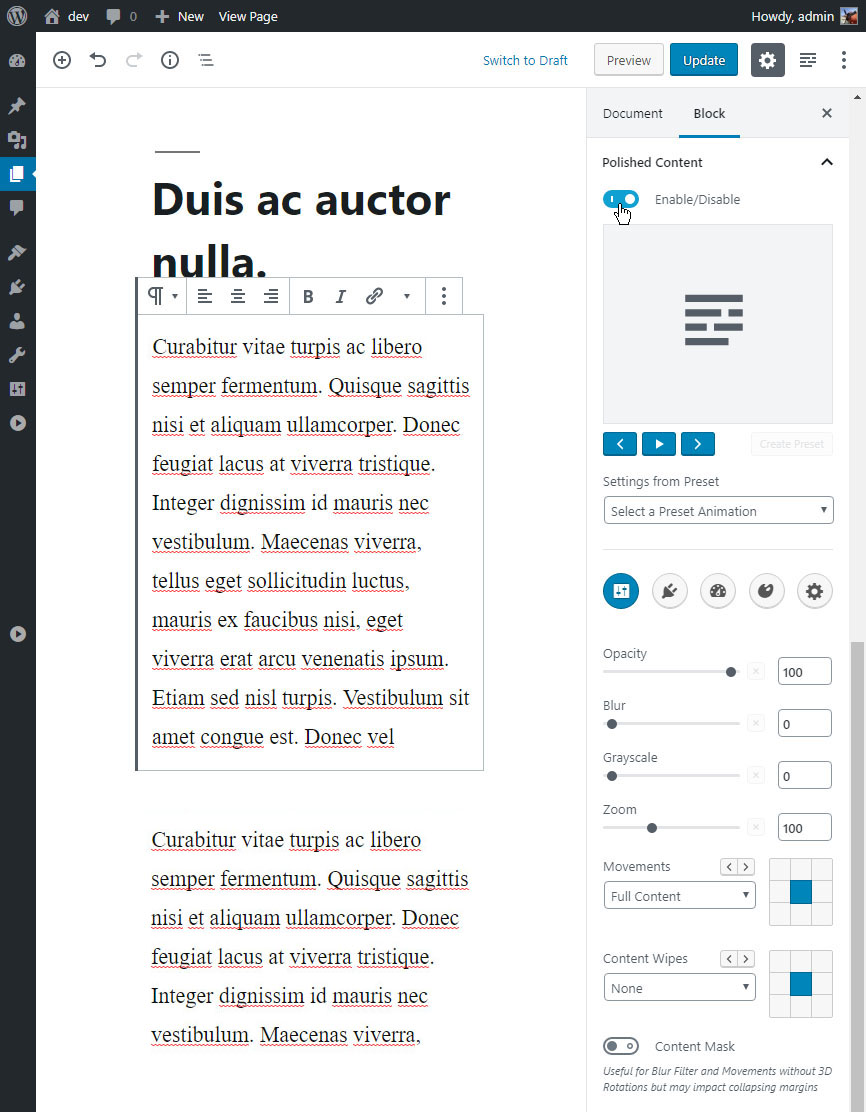Play the animation preview
The width and height of the screenshot is (866, 1112).
click(659, 444)
